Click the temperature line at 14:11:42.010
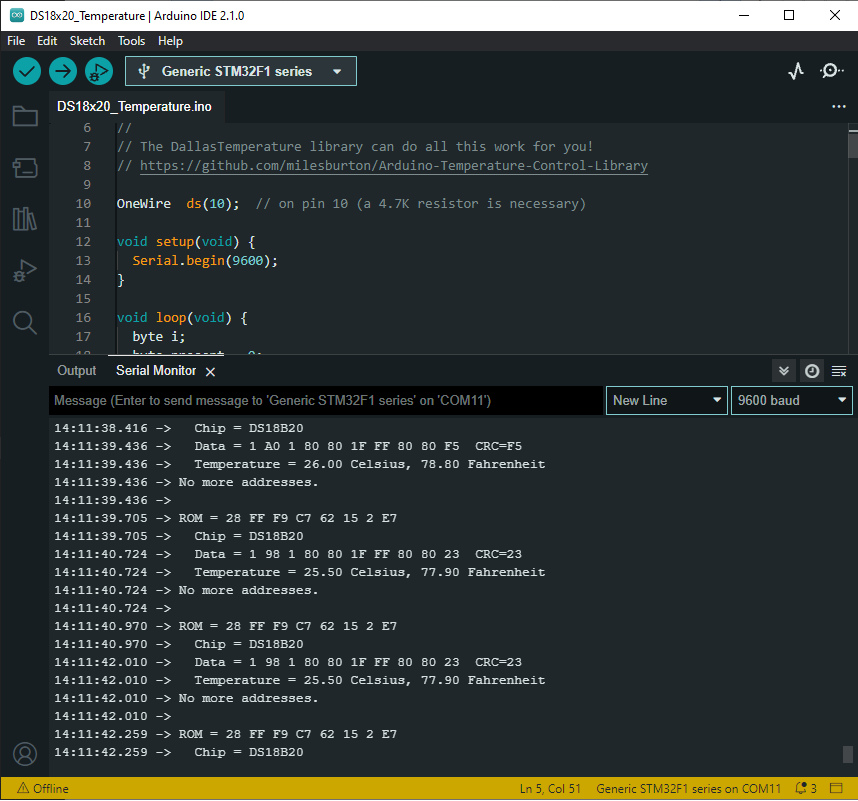This screenshot has height=801, width=858. click(299, 680)
